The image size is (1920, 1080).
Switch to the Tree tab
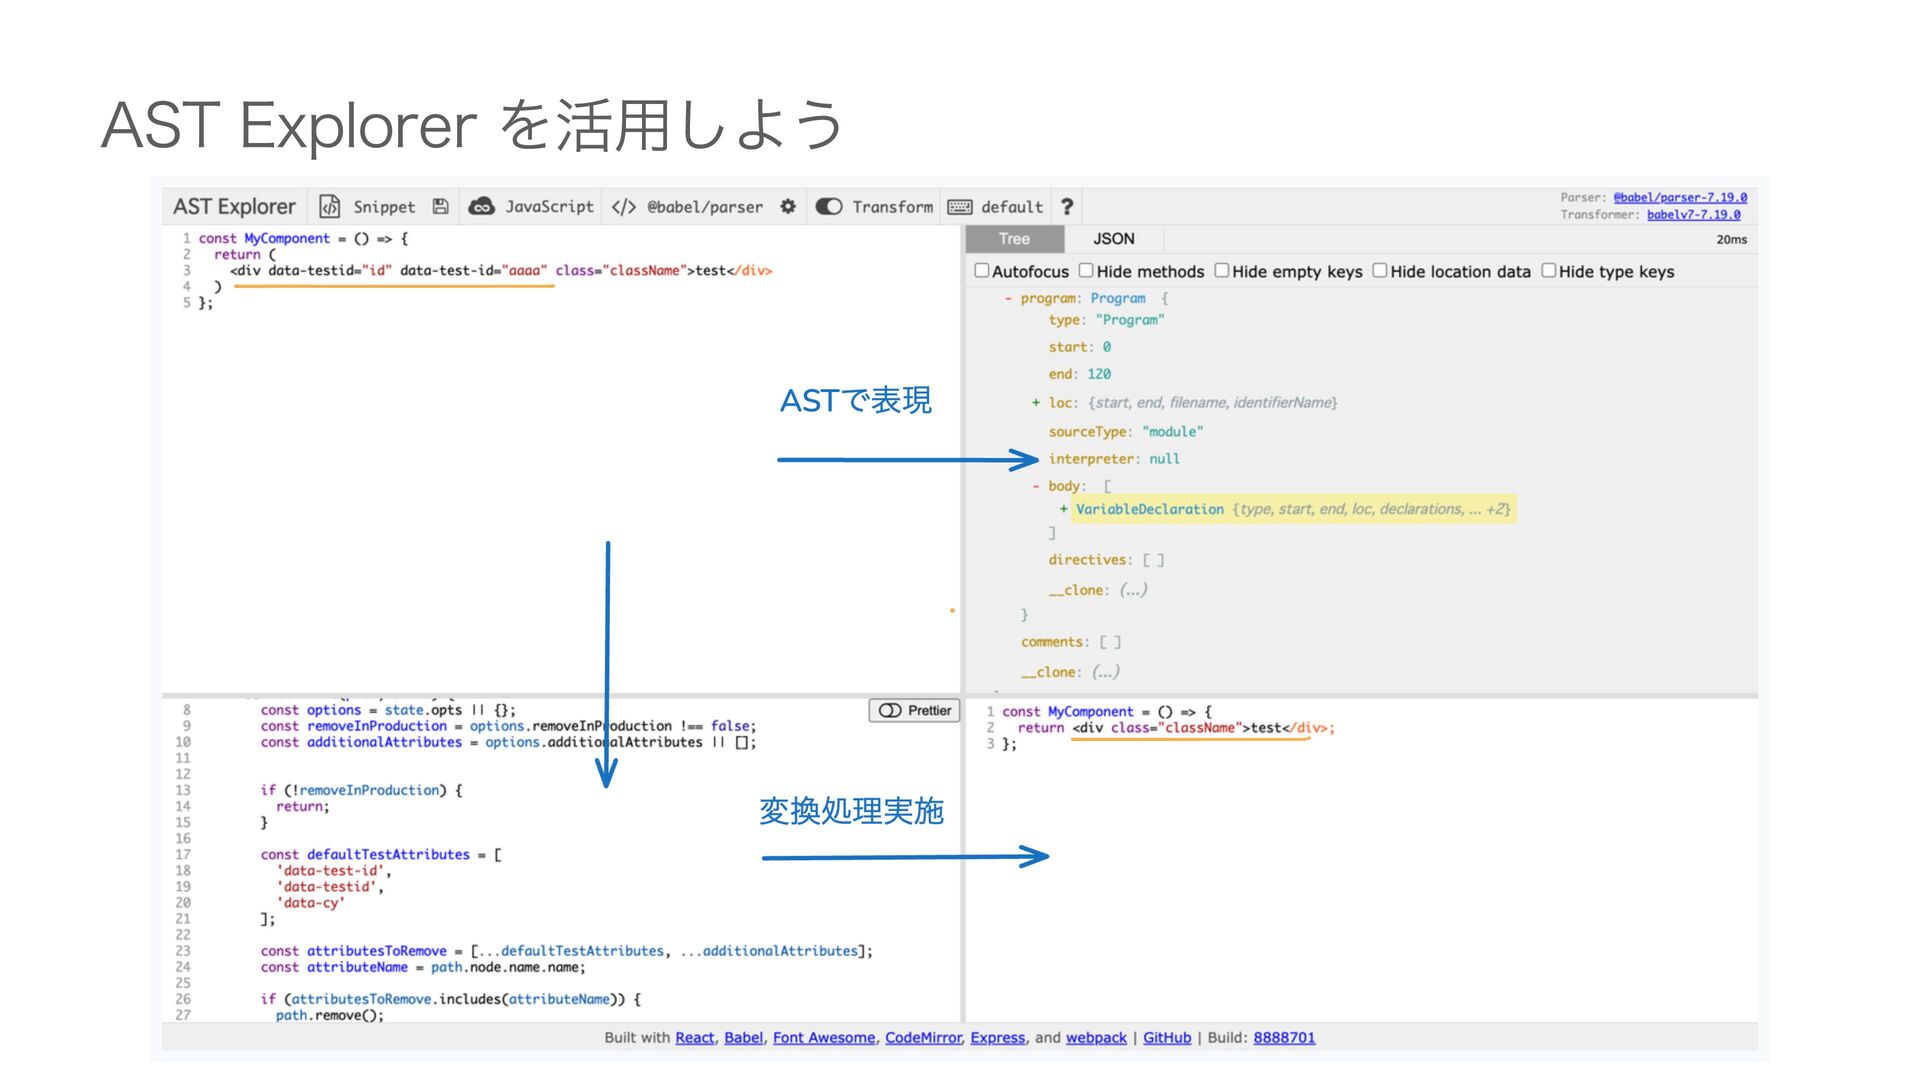(x=1014, y=239)
